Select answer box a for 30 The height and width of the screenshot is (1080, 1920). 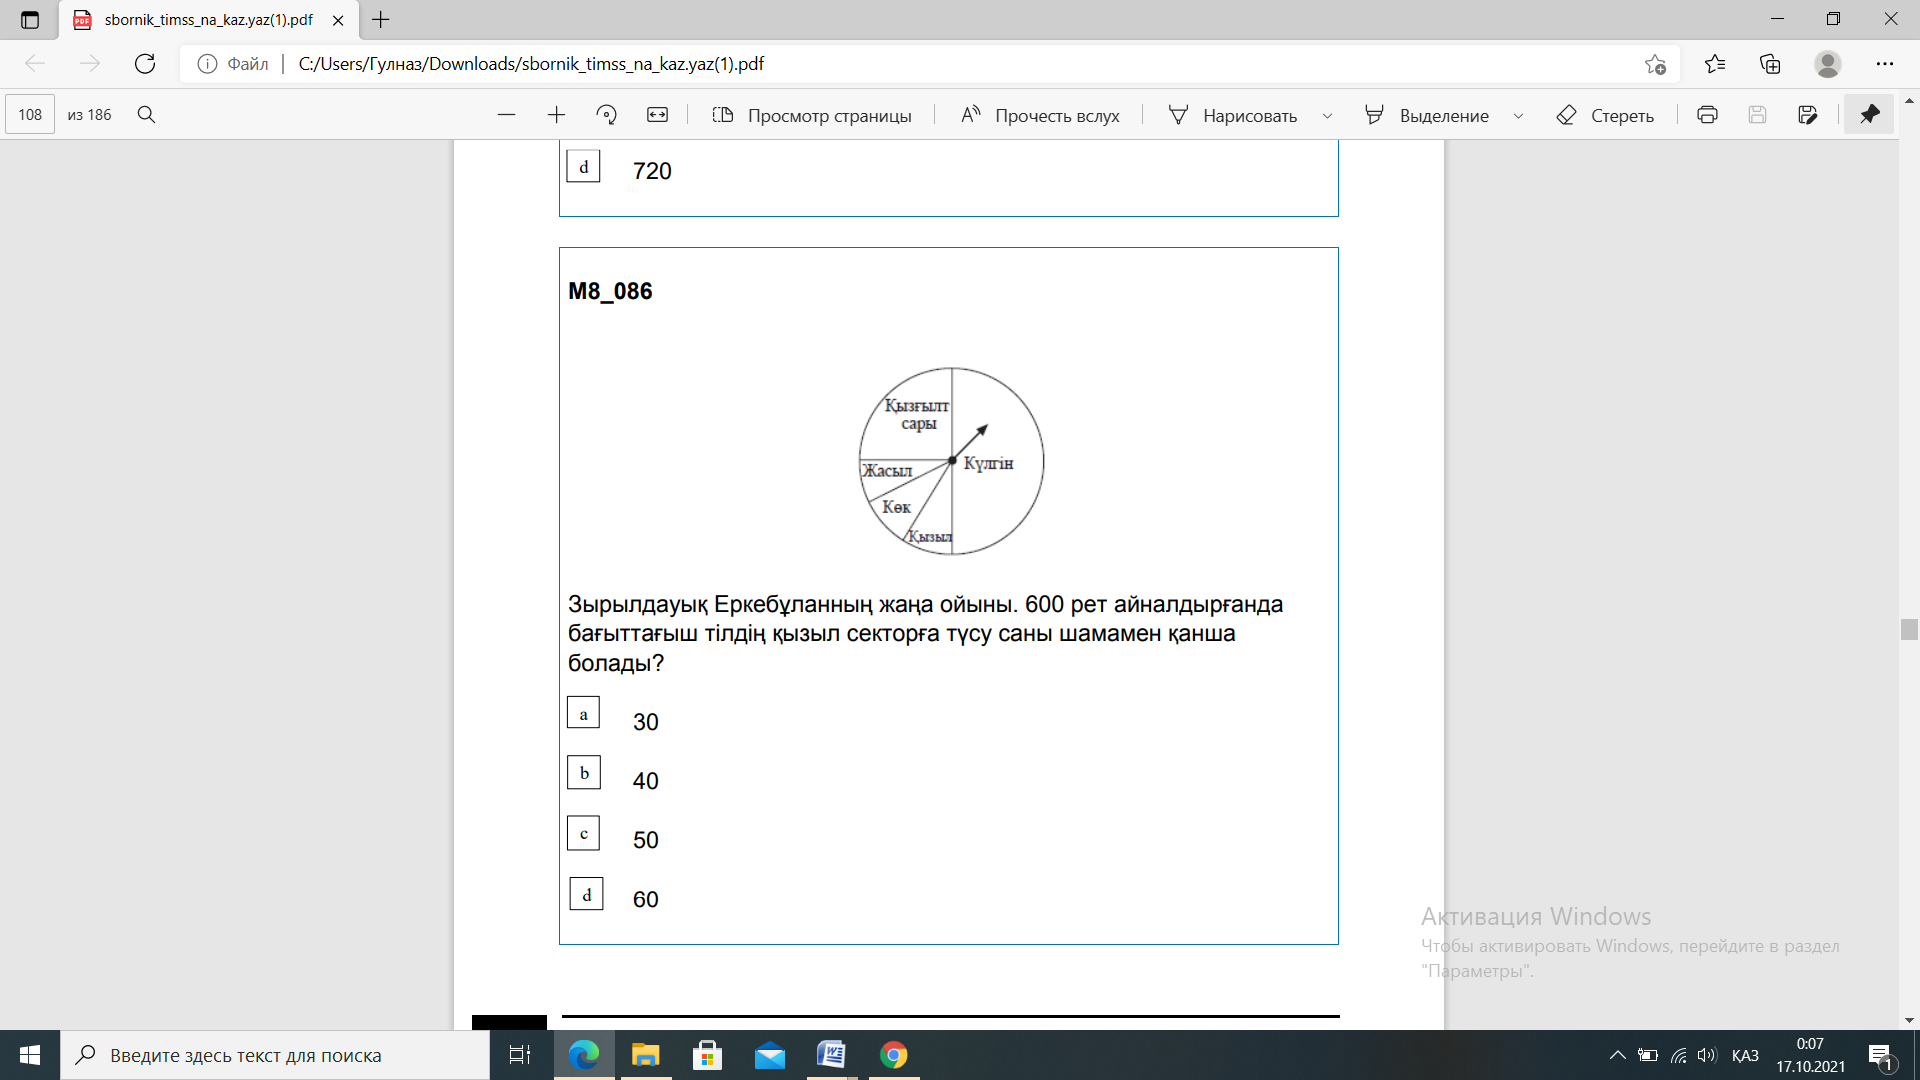point(583,713)
